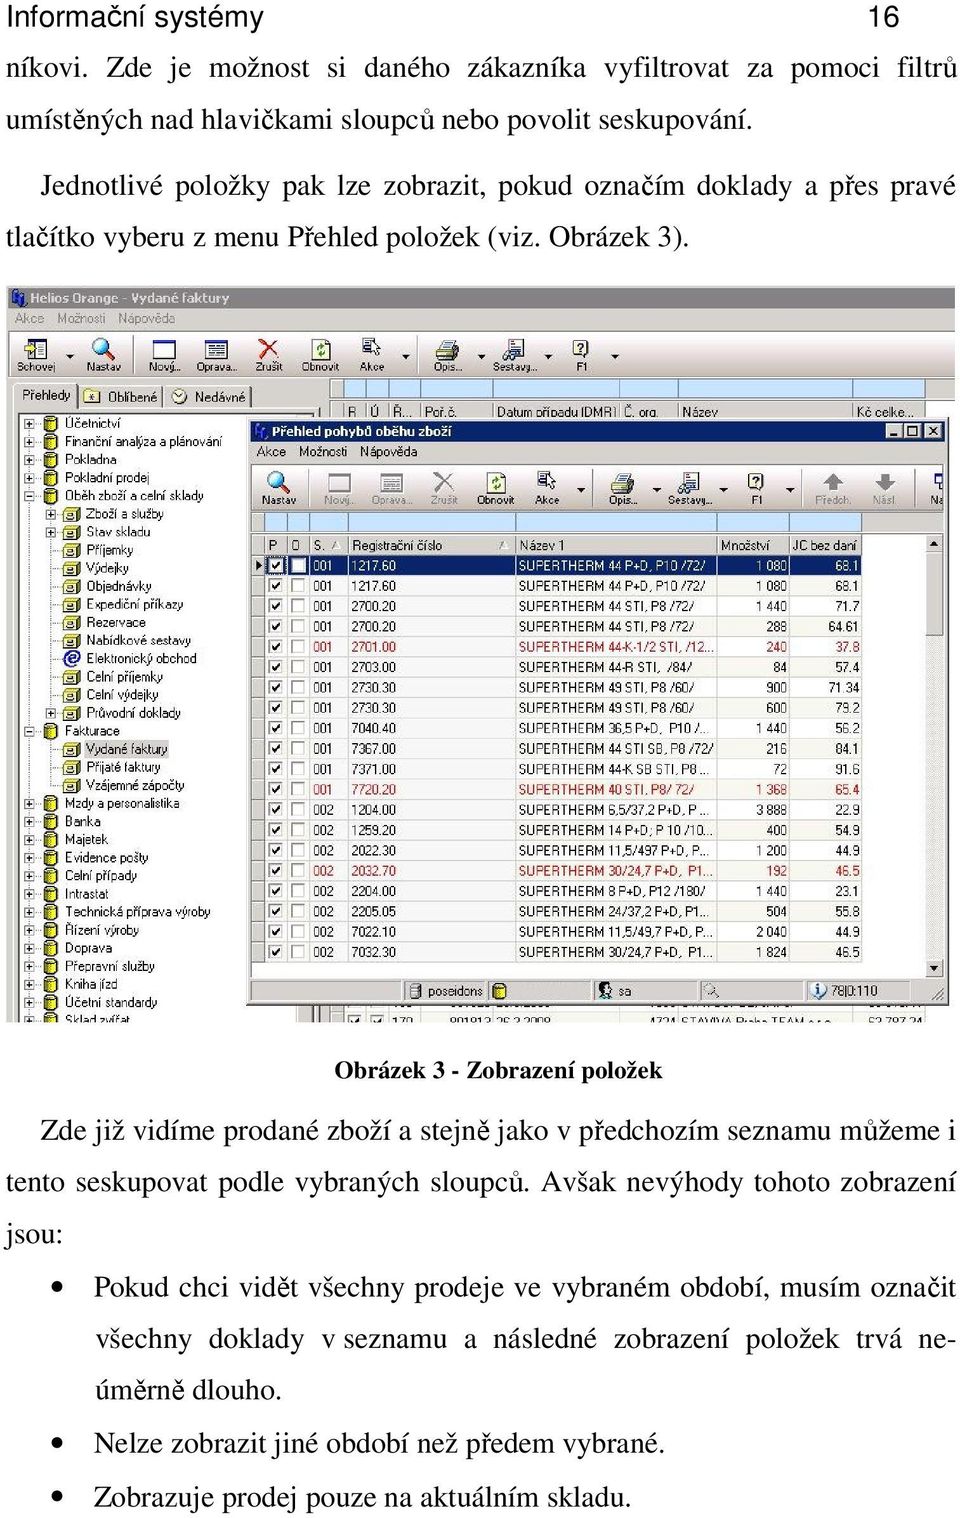
Task: Expand the Průvodní doklady node
Action: tap(51, 713)
